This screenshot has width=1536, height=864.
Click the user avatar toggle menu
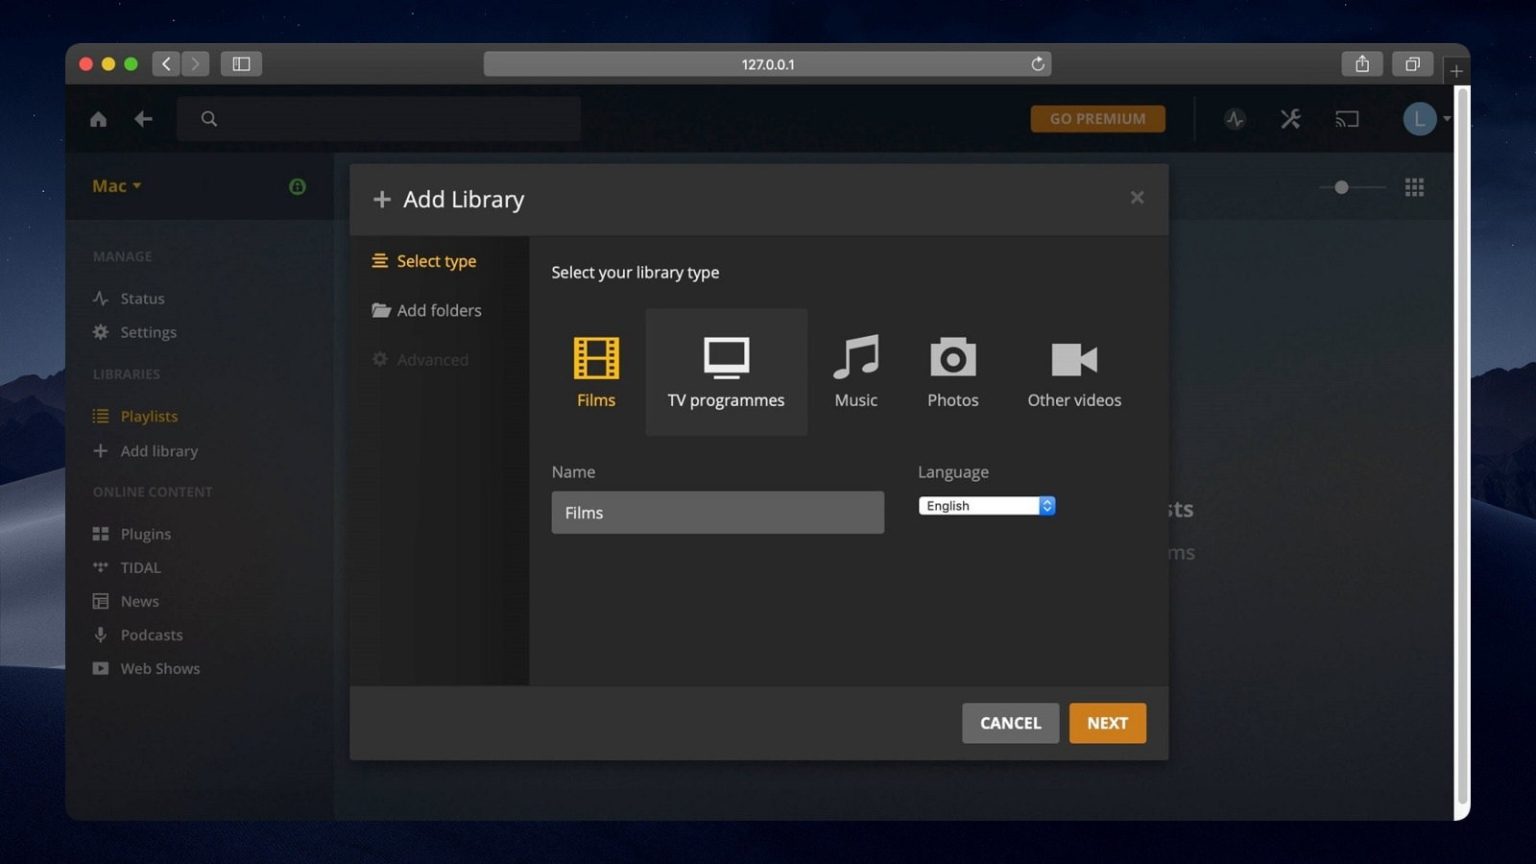coord(1419,119)
